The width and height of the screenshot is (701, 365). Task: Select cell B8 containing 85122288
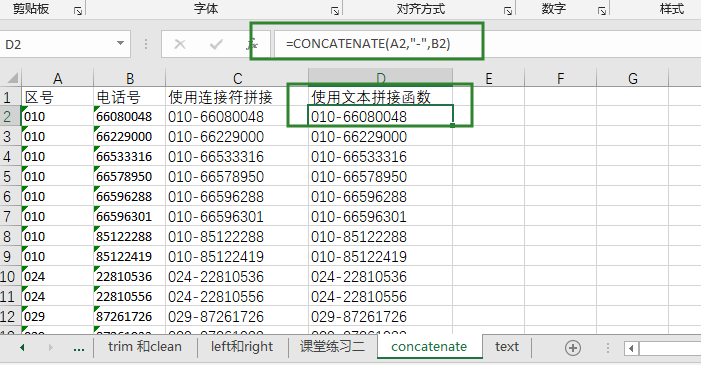[x=130, y=236]
